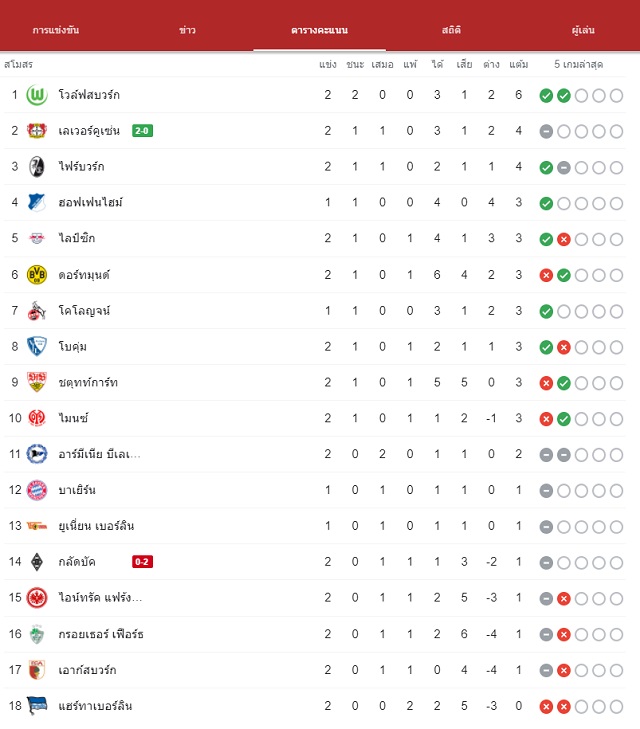This screenshot has width=640, height=729.
Task: Select the Hoffenheim club crest
Action: tap(37, 202)
